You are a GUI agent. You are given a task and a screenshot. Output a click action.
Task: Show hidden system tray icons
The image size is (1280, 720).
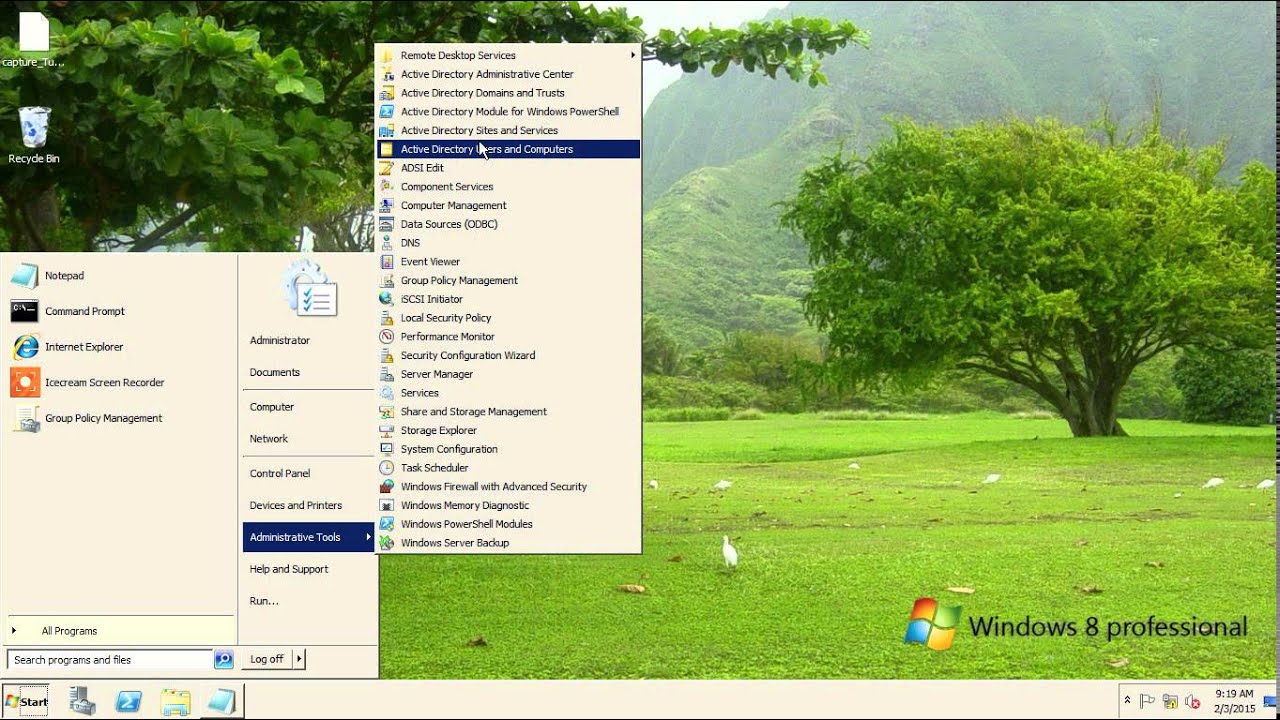coord(1128,701)
